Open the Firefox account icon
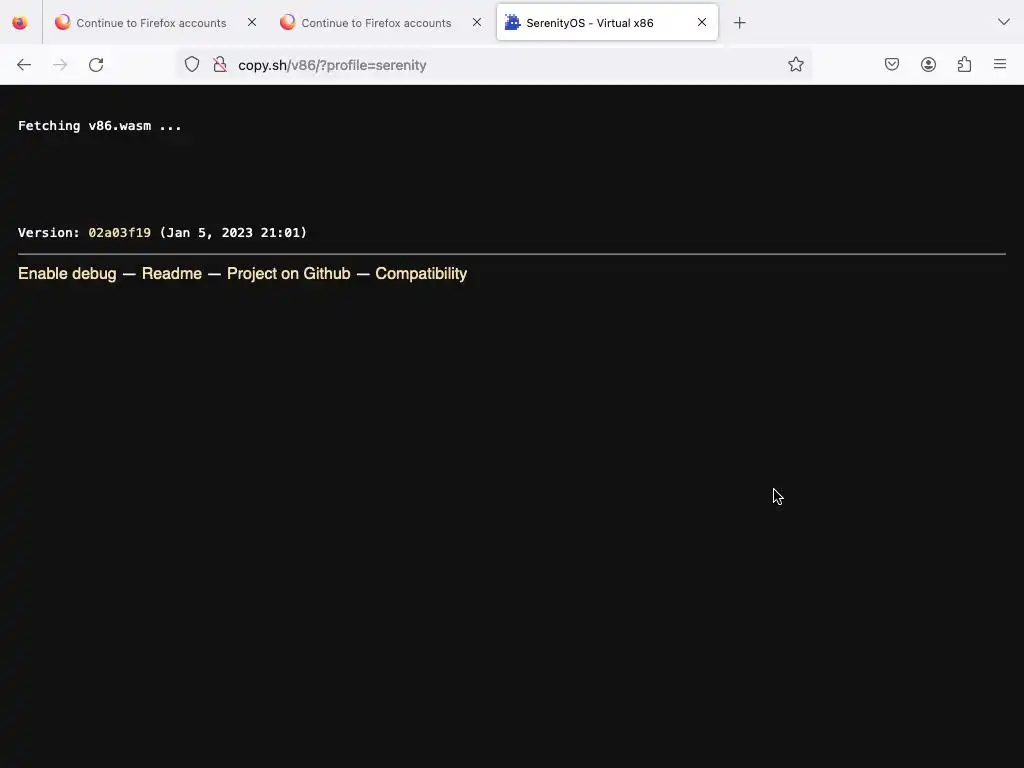 (928, 65)
